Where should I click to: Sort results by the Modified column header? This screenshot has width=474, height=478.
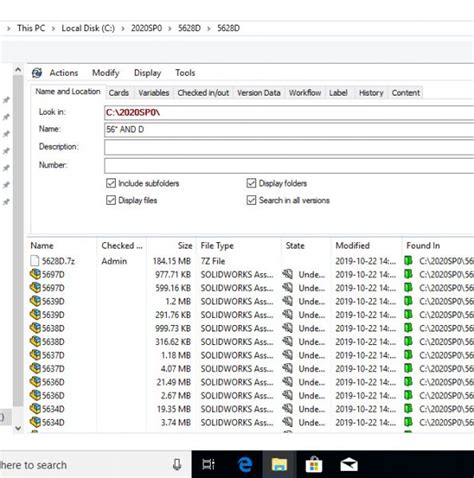coord(366,246)
